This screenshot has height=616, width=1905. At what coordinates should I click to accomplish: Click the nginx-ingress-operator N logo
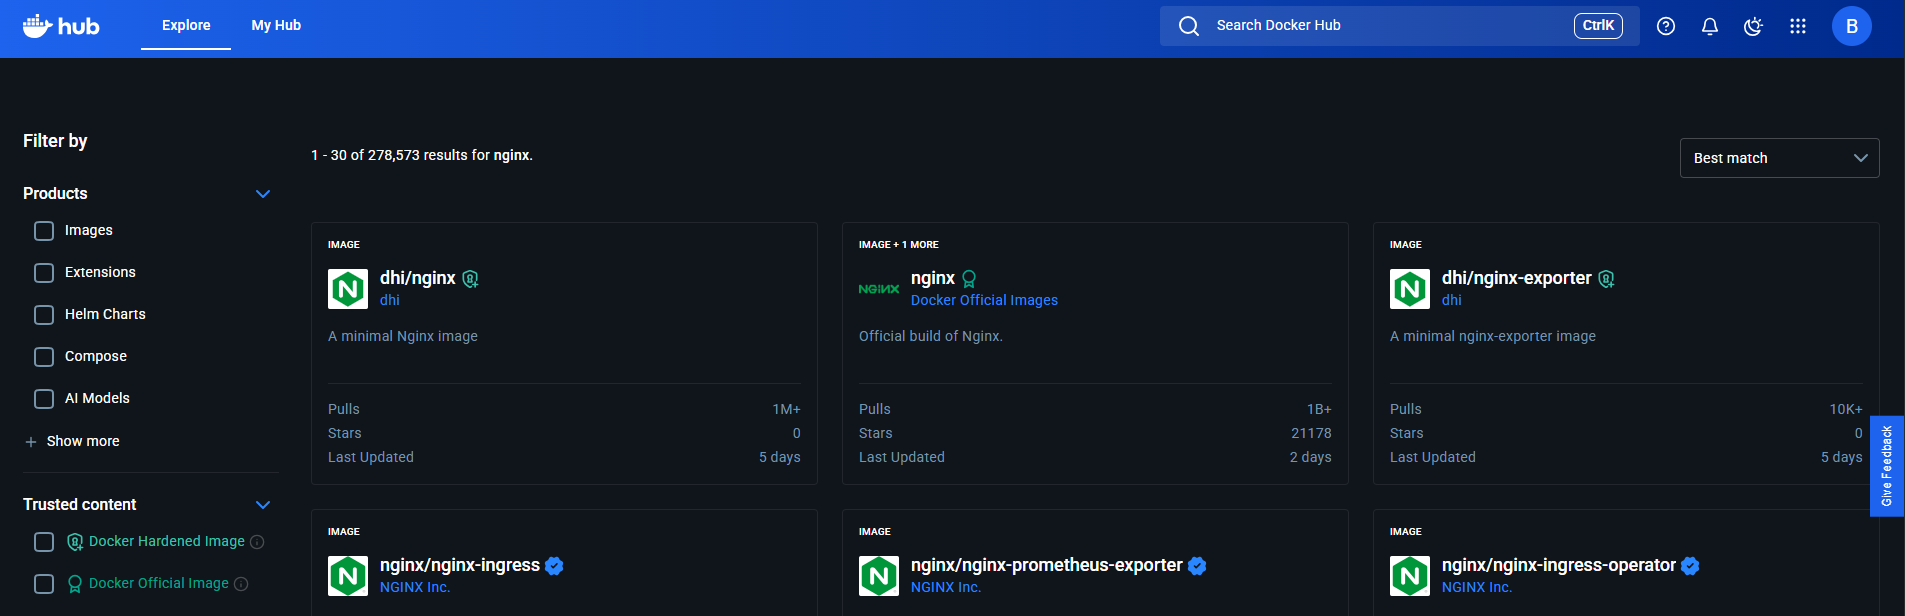click(x=1410, y=576)
